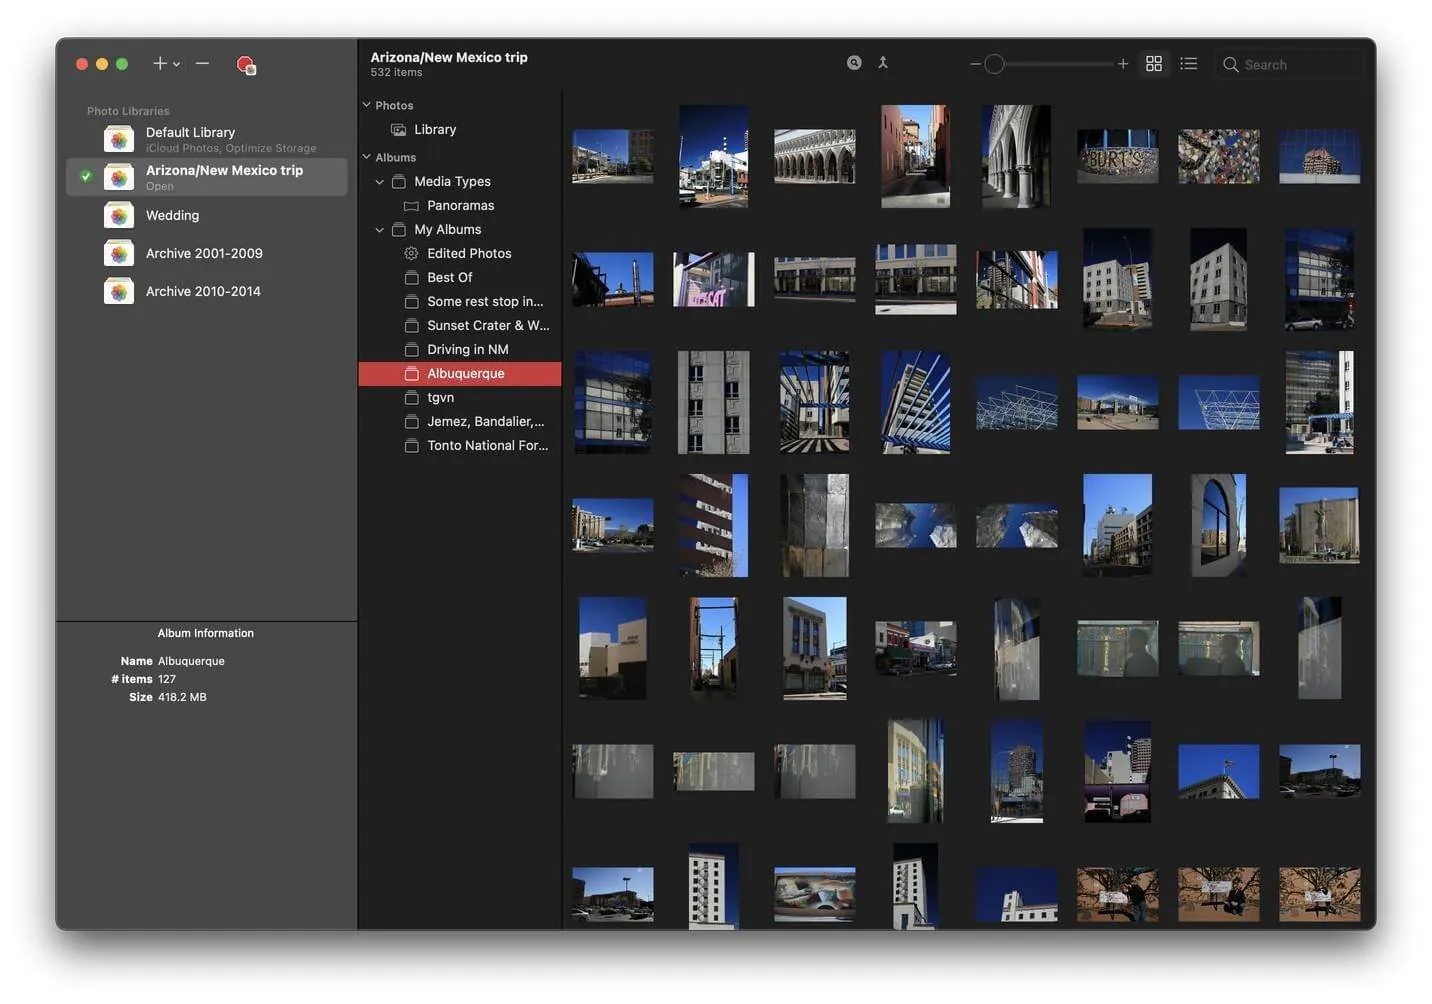This screenshot has height=1004, width=1432.
Task: Click the thumbnail size slider knob
Action: (x=994, y=64)
